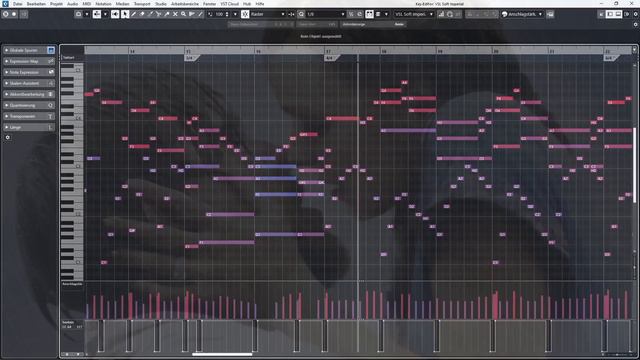Click the MIDI Input loop icon

pos(450,14)
